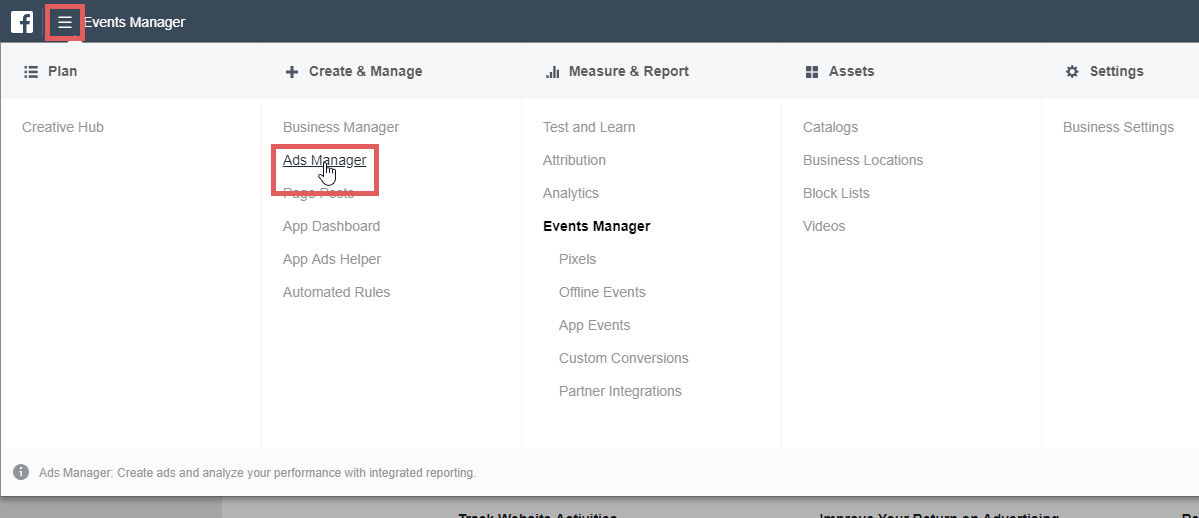Click the Plan column heading

[x=63, y=71]
